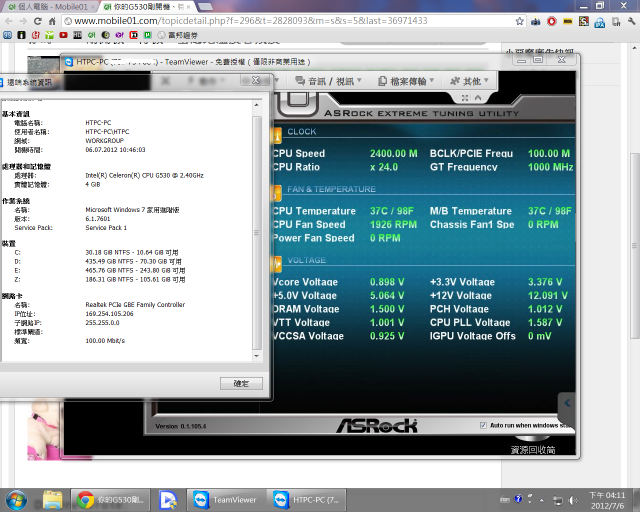Open TeamViewer 檔案傳輸 menu

click(406, 81)
